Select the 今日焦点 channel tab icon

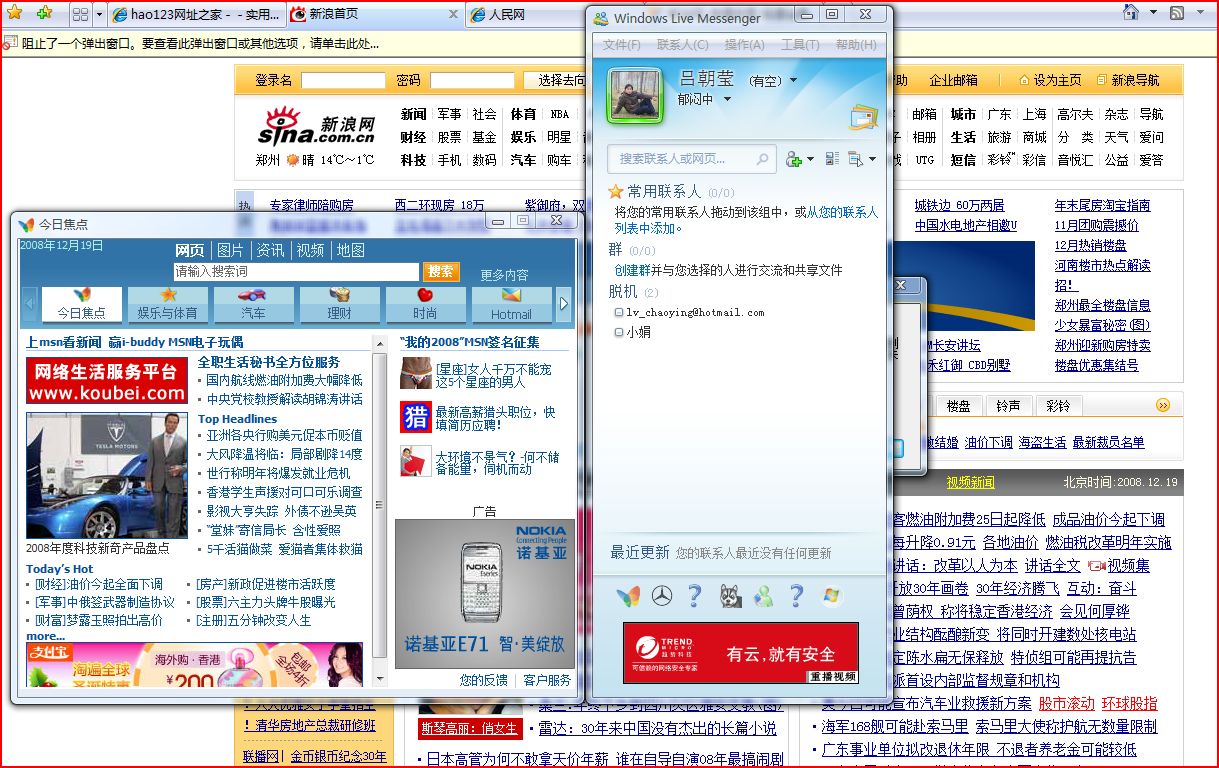point(82,304)
